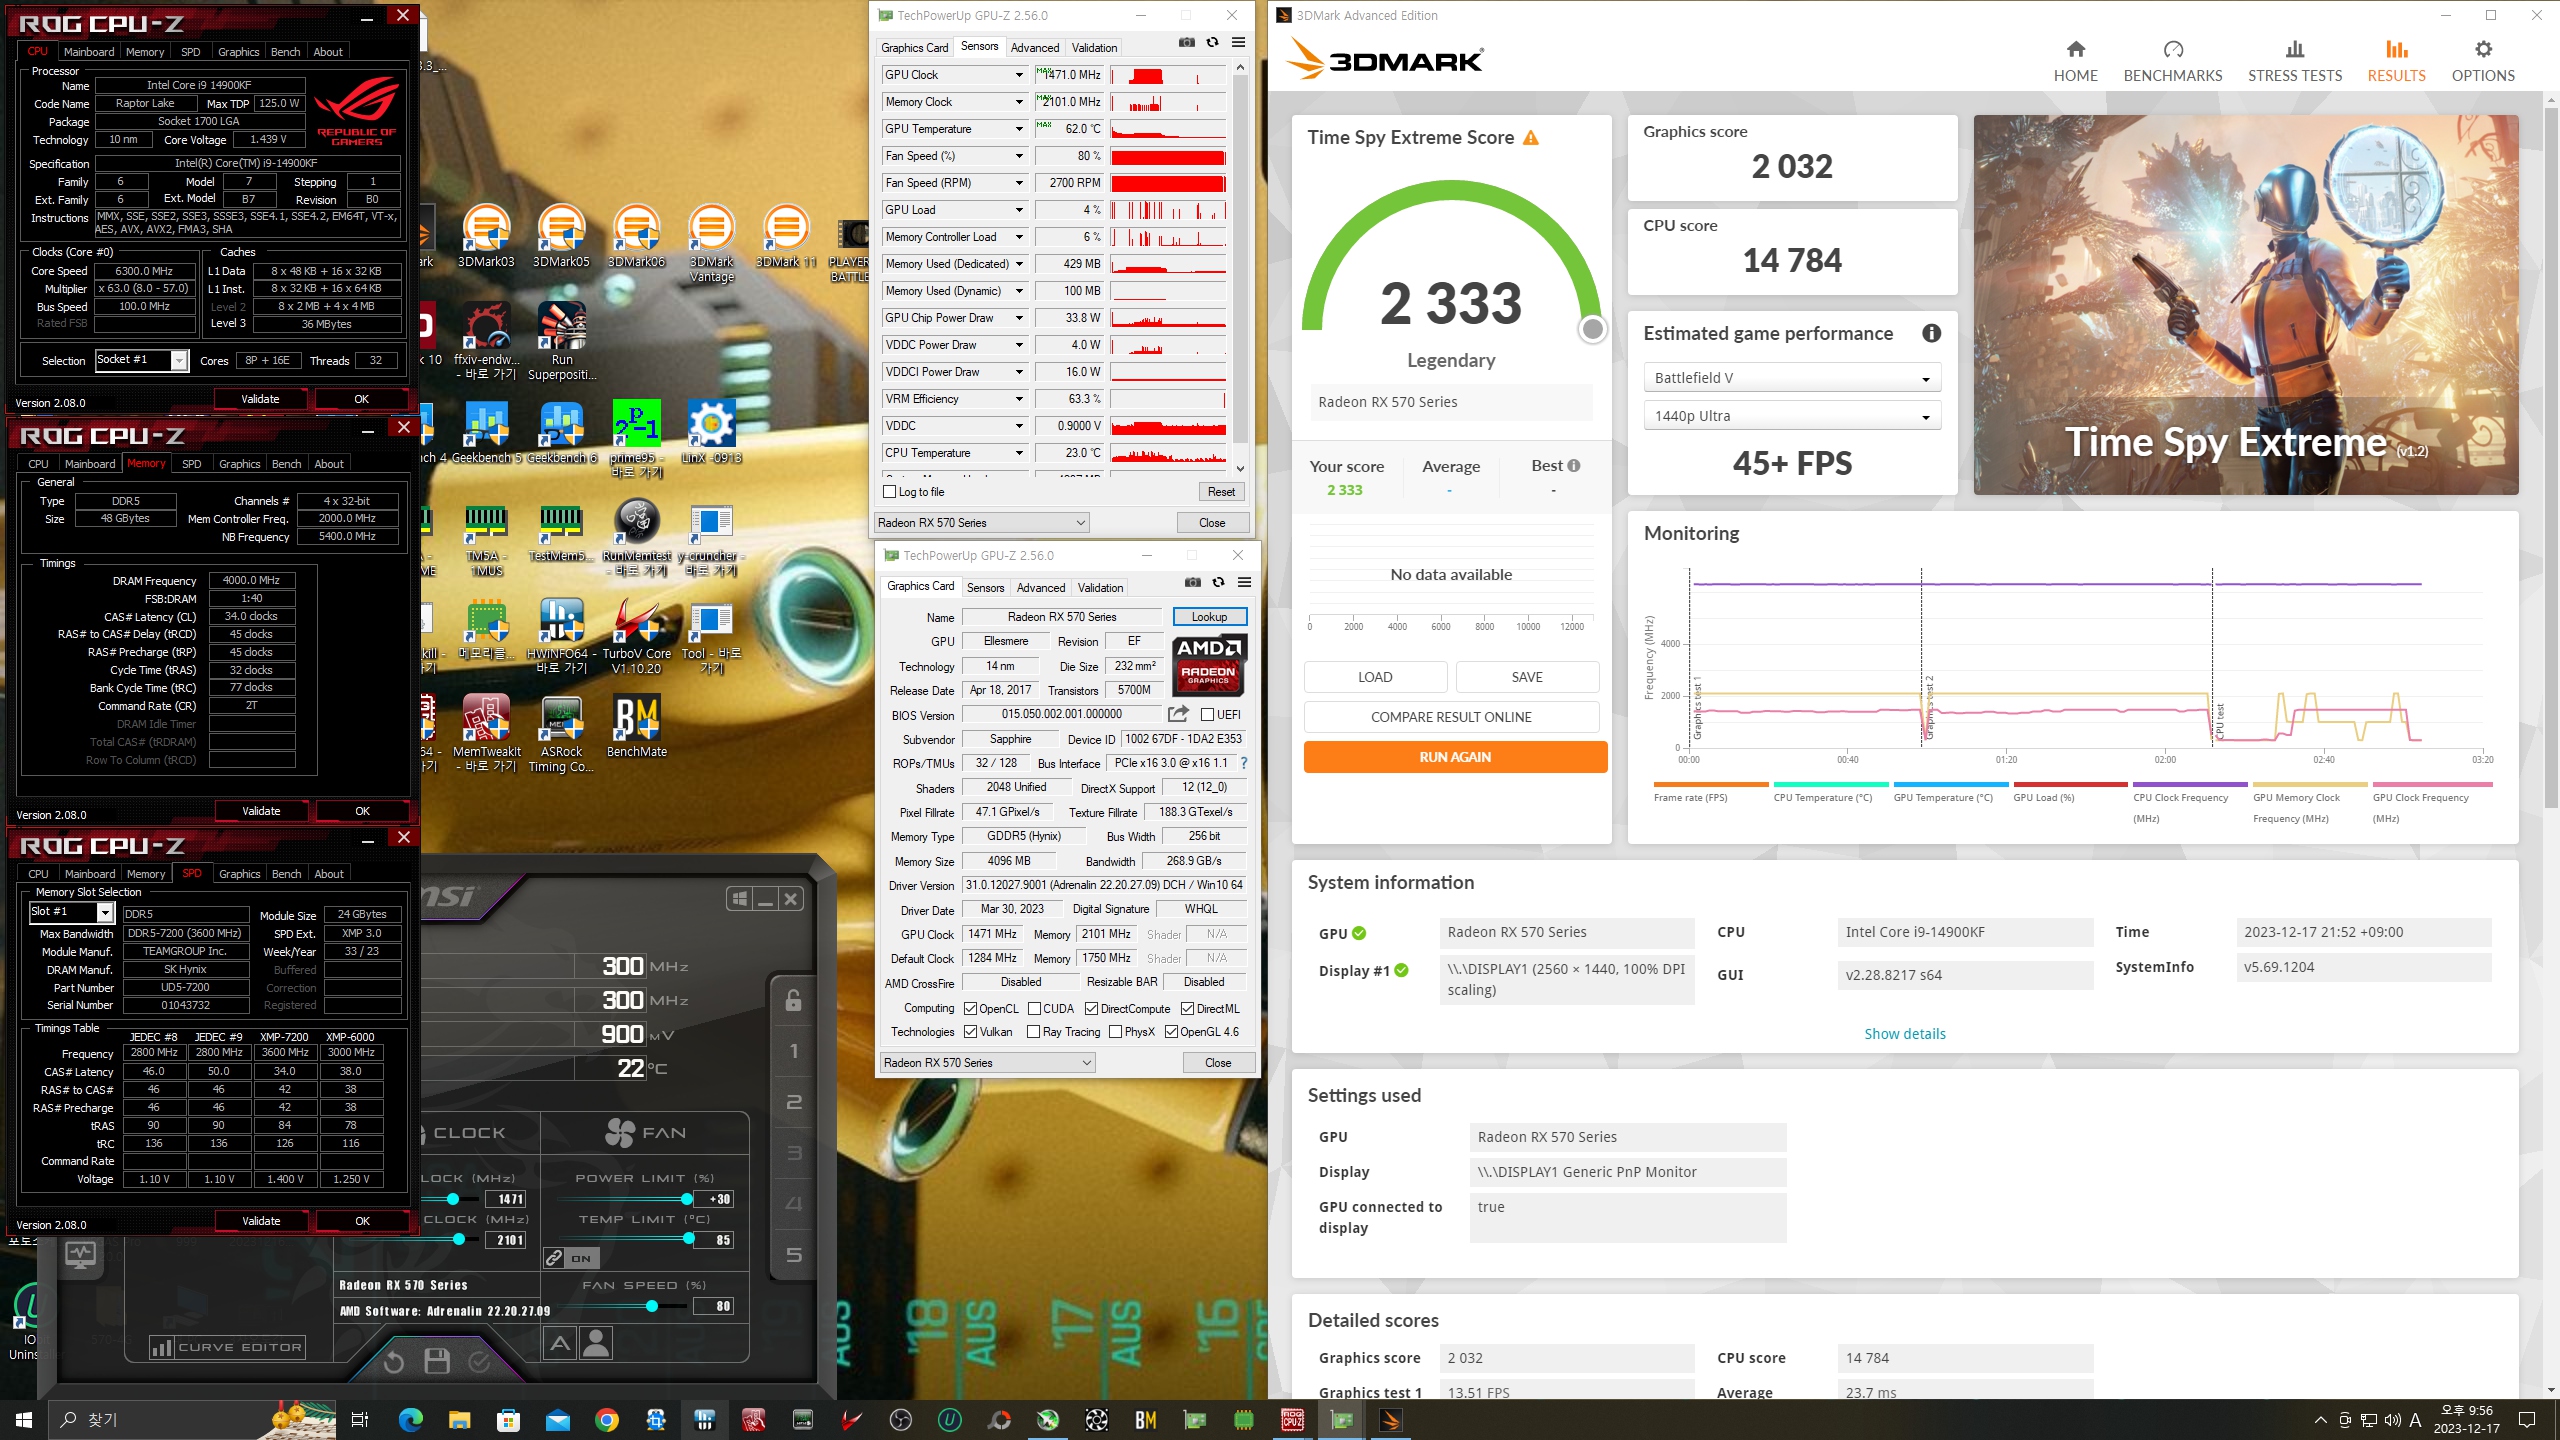The height and width of the screenshot is (1440, 2560).
Task: Open the TestMem5 desktop shortcut
Action: (561, 533)
